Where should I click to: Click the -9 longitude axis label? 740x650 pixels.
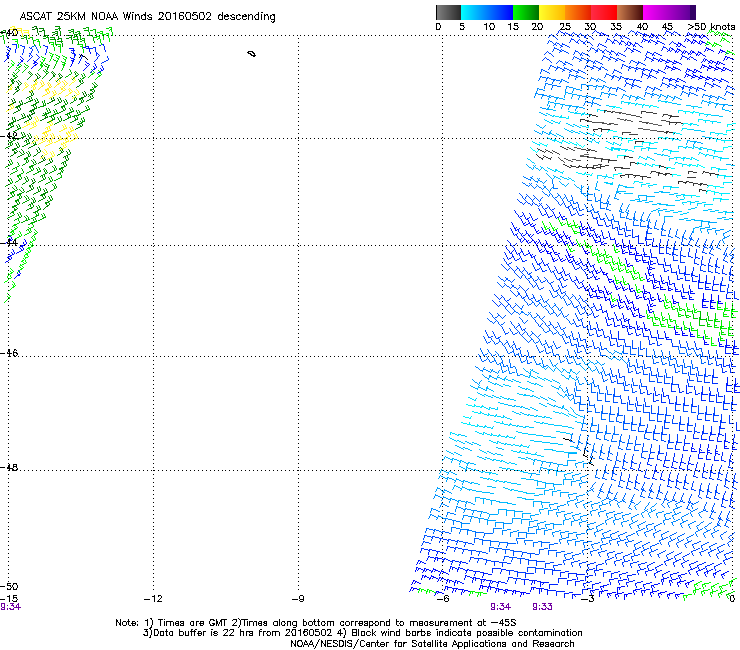pyautogui.click(x=297, y=599)
